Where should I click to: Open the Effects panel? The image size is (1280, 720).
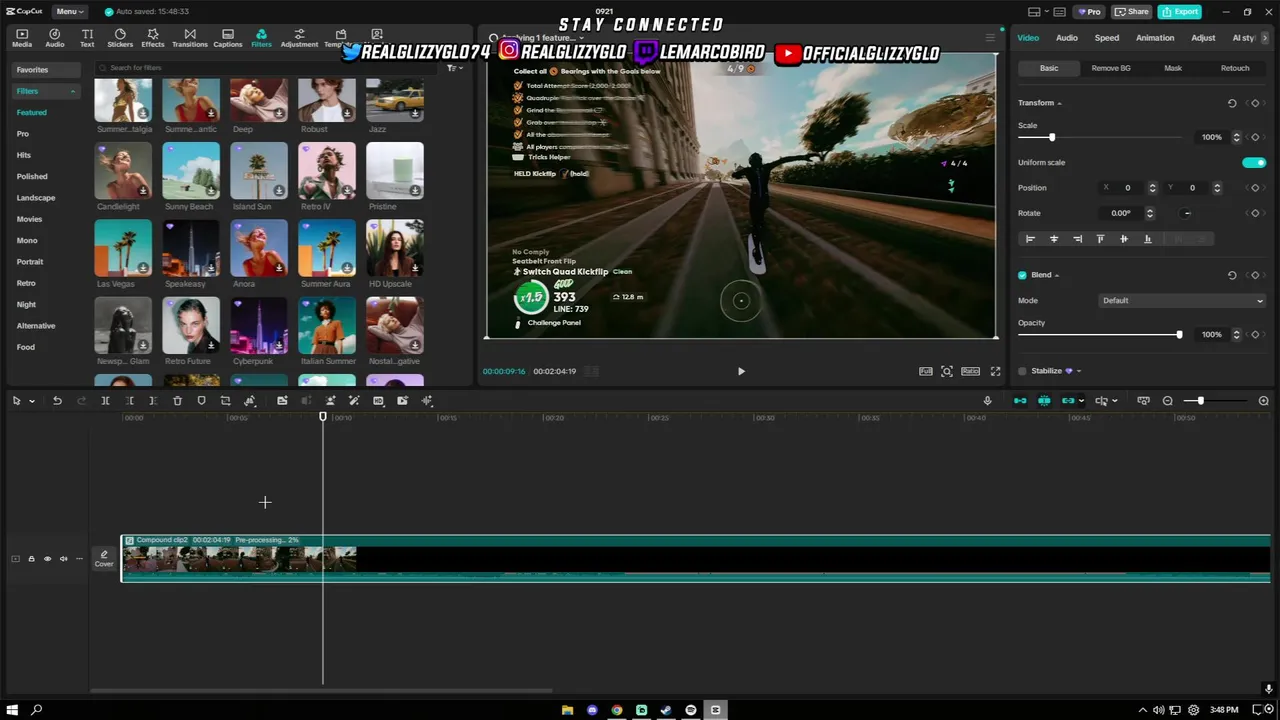pyautogui.click(x=153, y=38)
